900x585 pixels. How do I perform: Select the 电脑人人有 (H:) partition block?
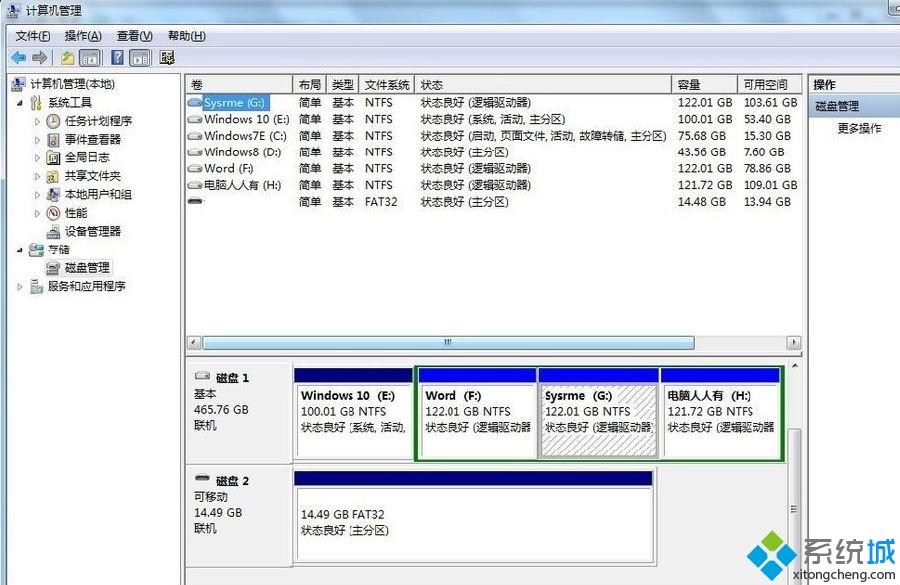tap(720, 414)
